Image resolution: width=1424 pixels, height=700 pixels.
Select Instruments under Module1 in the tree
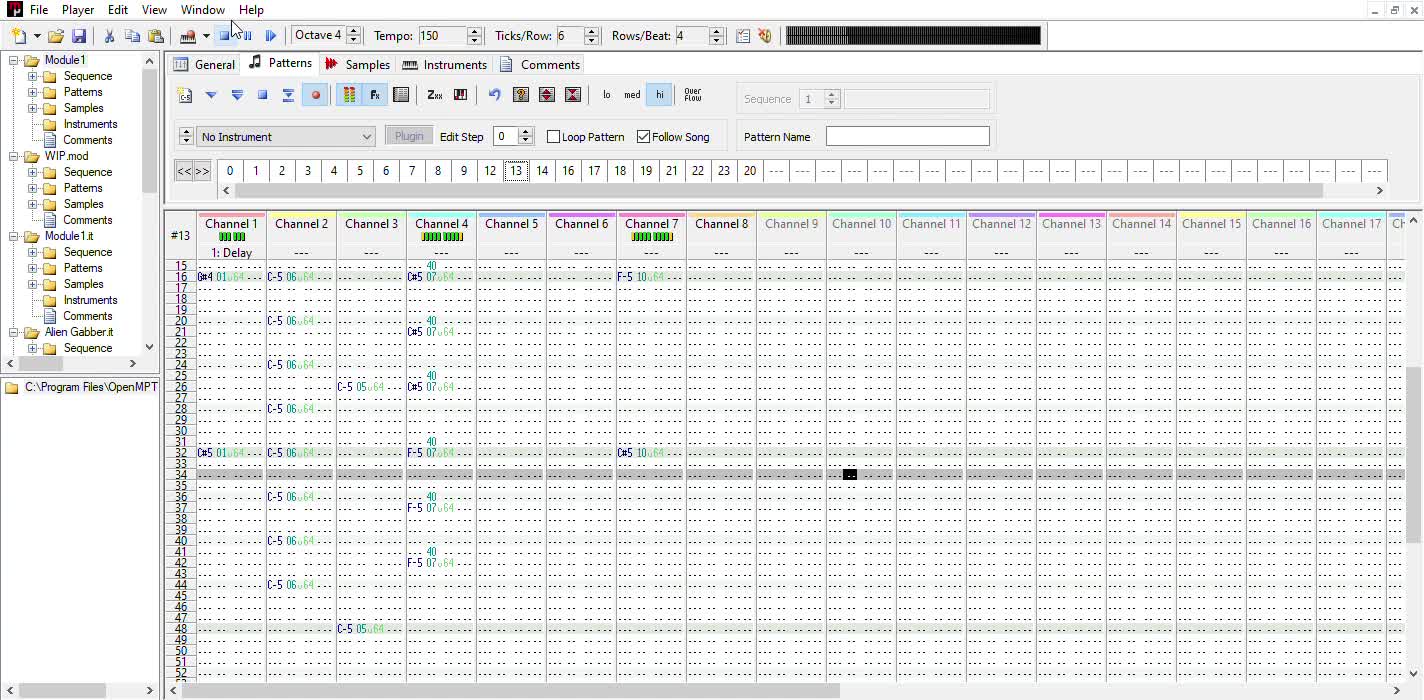point(90,124)
